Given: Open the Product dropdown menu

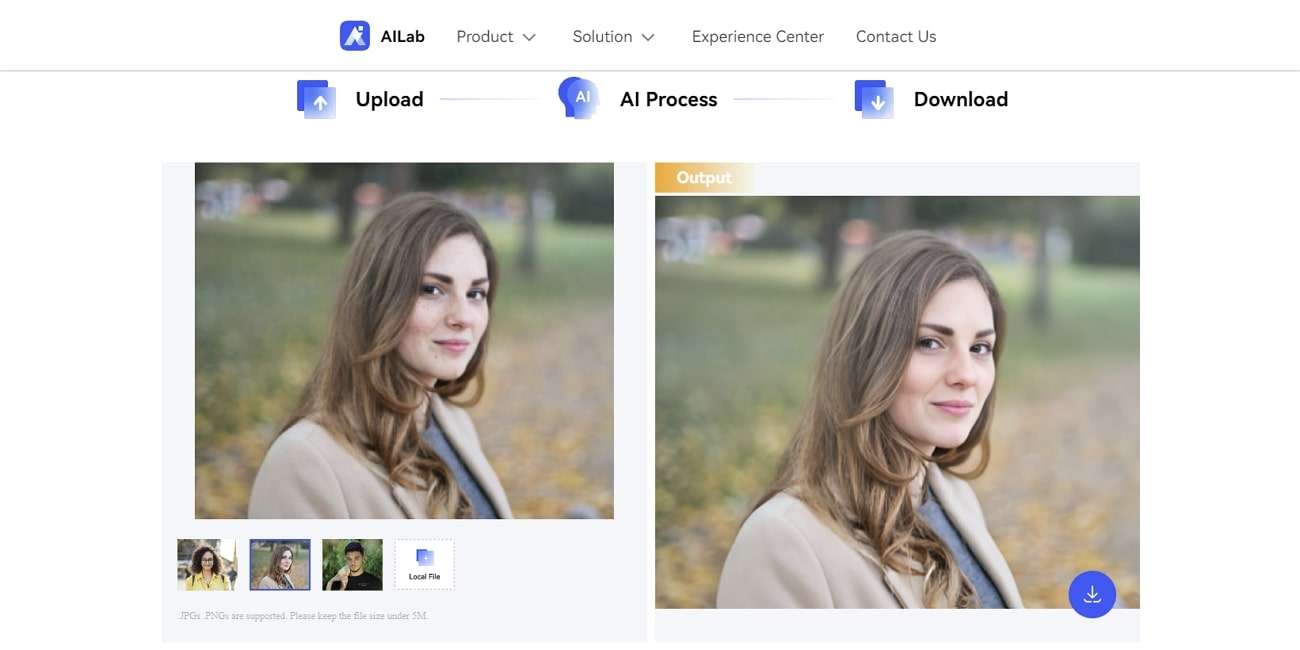Looking at the screenshot, I should [x=486, y=36].
